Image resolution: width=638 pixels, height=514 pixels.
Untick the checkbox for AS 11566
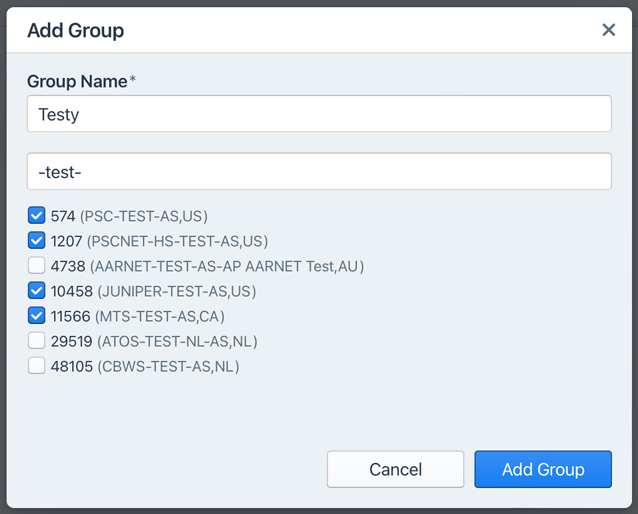(37, 316)
